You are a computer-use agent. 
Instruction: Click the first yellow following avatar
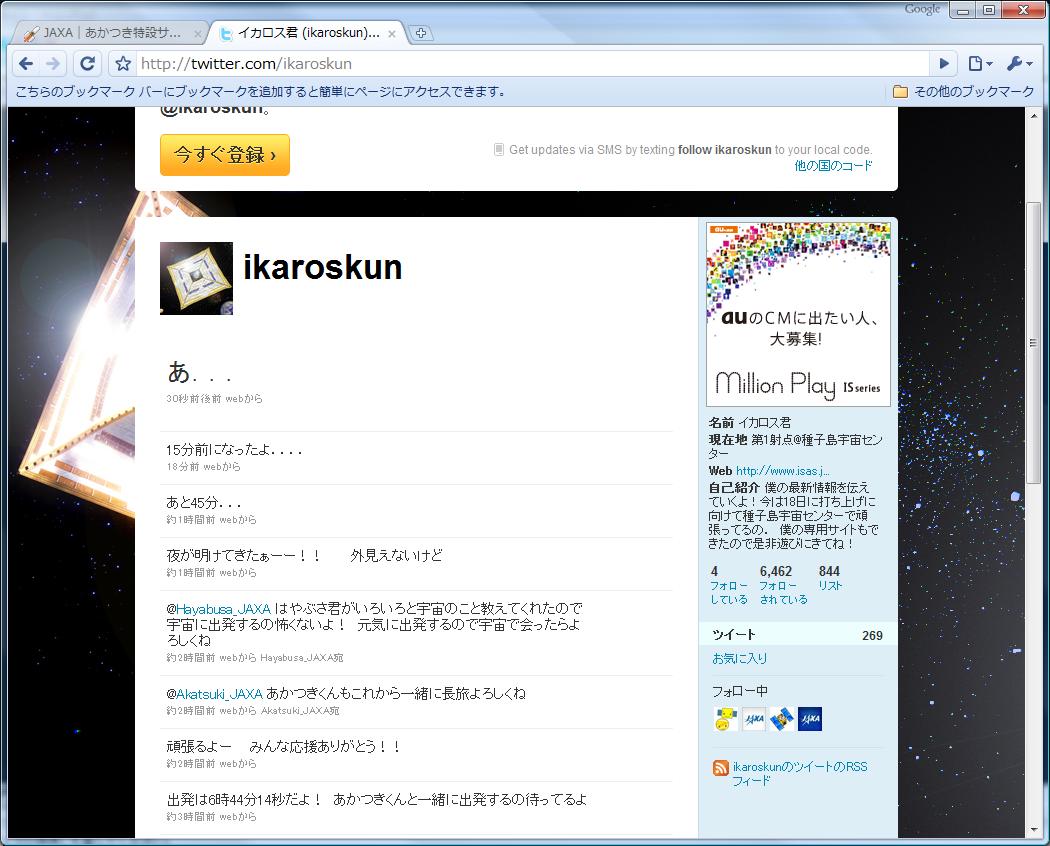[x=725, y=719]
